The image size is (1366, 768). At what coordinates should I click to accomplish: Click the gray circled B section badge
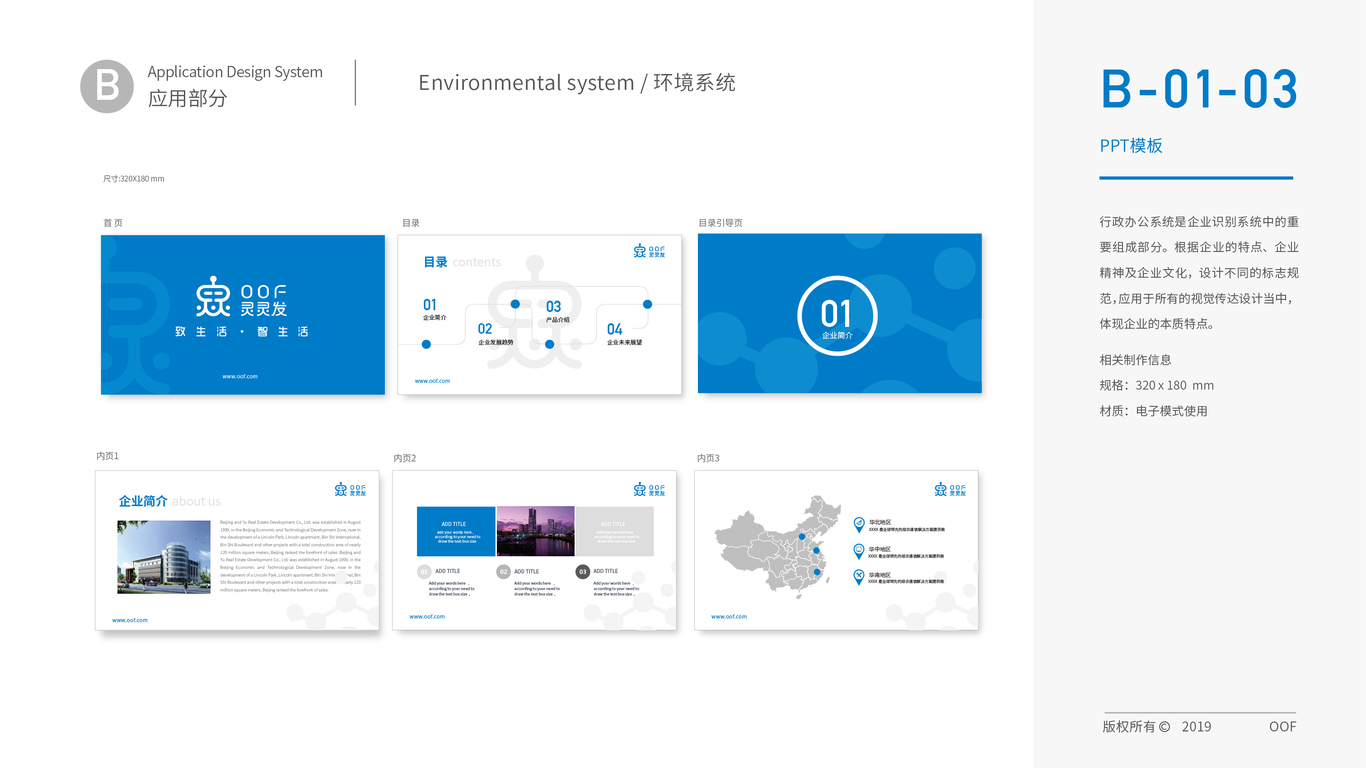click(107, 86)
